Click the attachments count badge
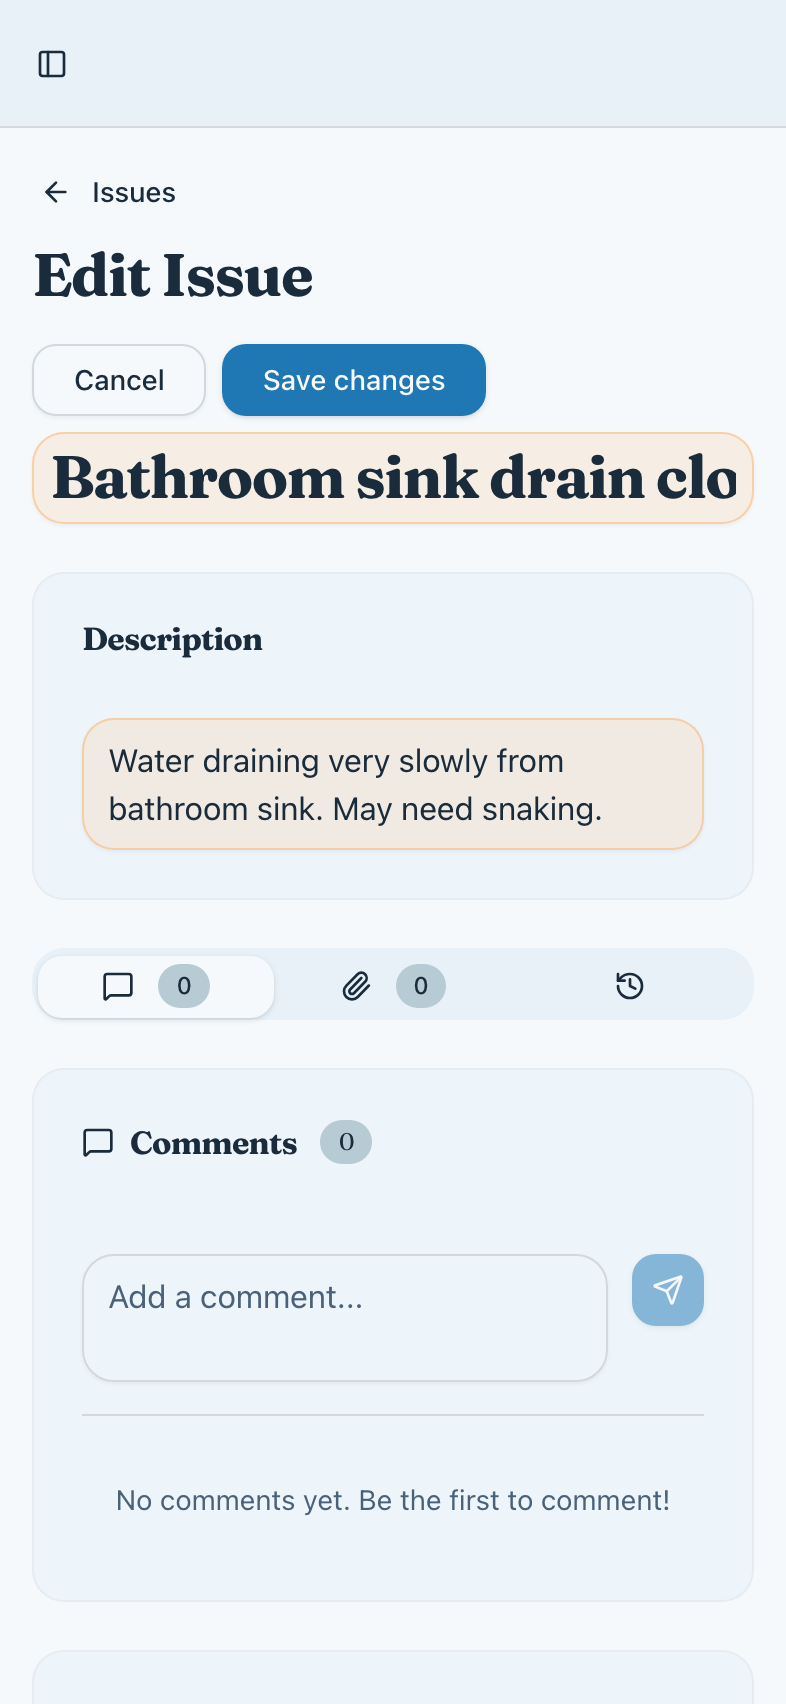This screenshot has height=1704, width=786. 421,986
